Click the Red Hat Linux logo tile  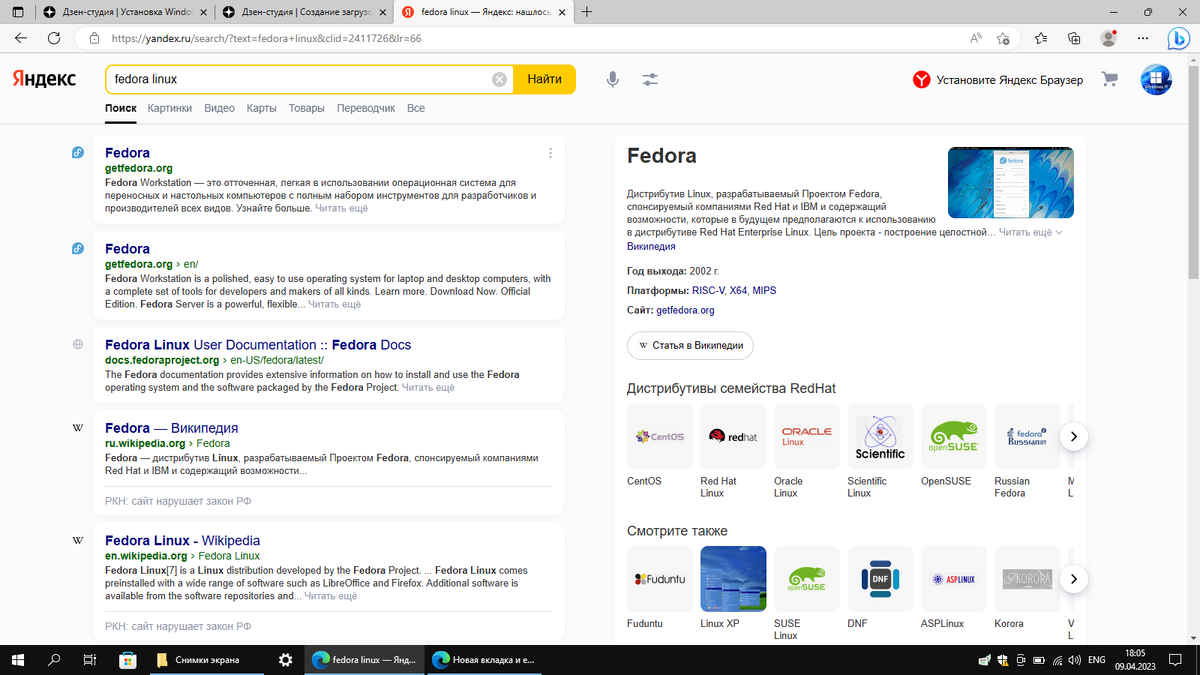point(733,436)
